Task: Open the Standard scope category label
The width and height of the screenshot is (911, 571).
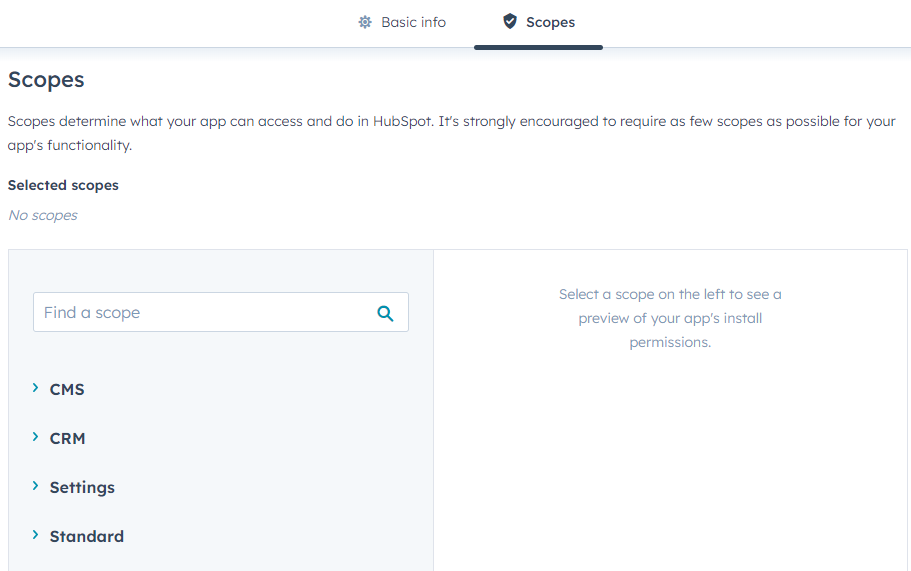Action: coord(87,536)
